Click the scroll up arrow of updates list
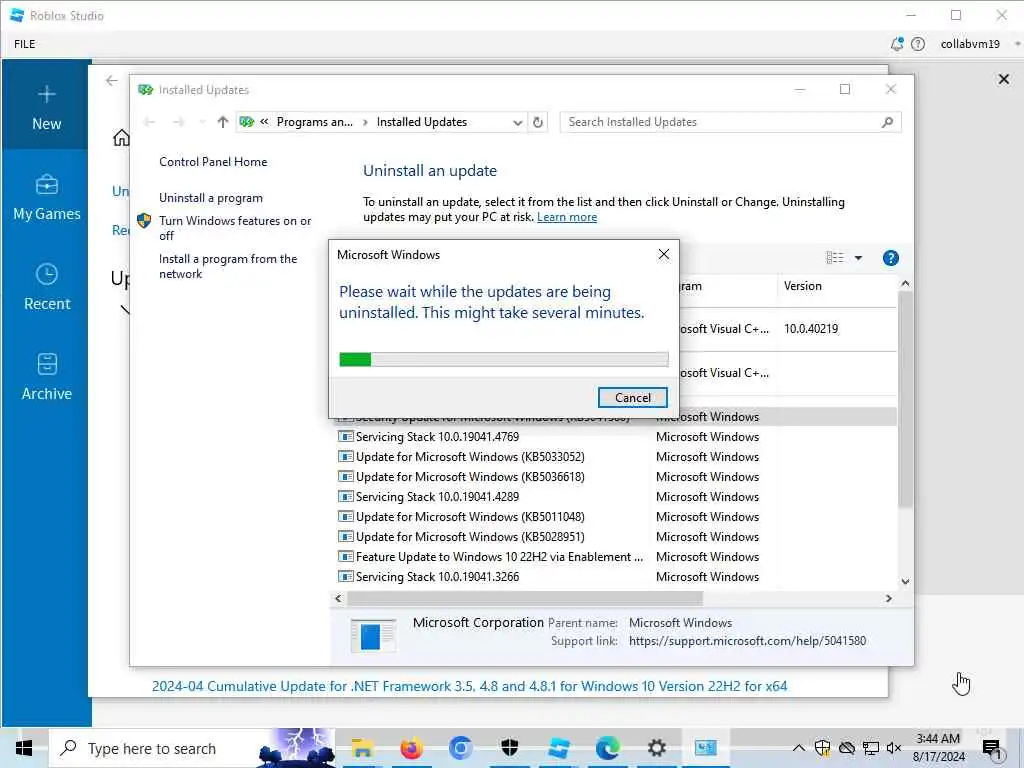Image resolution: width=1024 pixels, height=768 pixels. tap(905, 283)
